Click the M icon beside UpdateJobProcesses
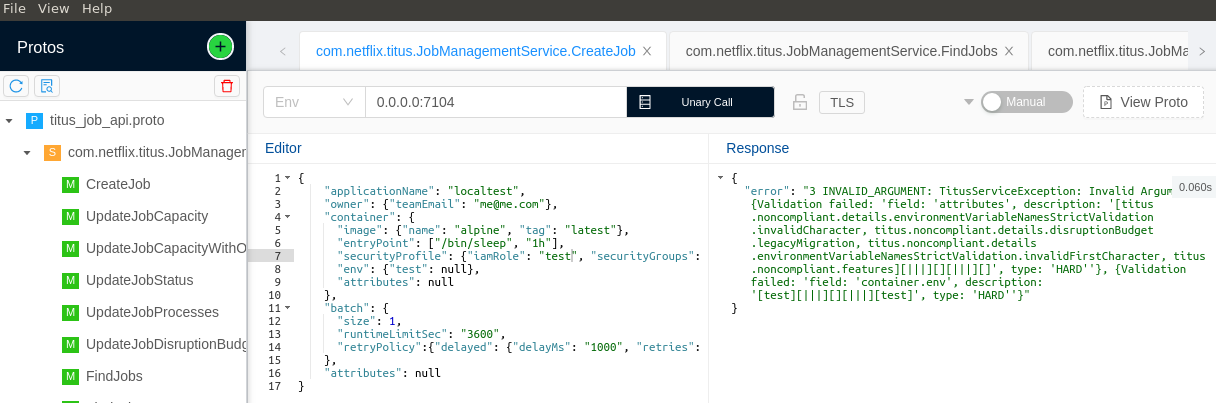 tap(70, 313)
